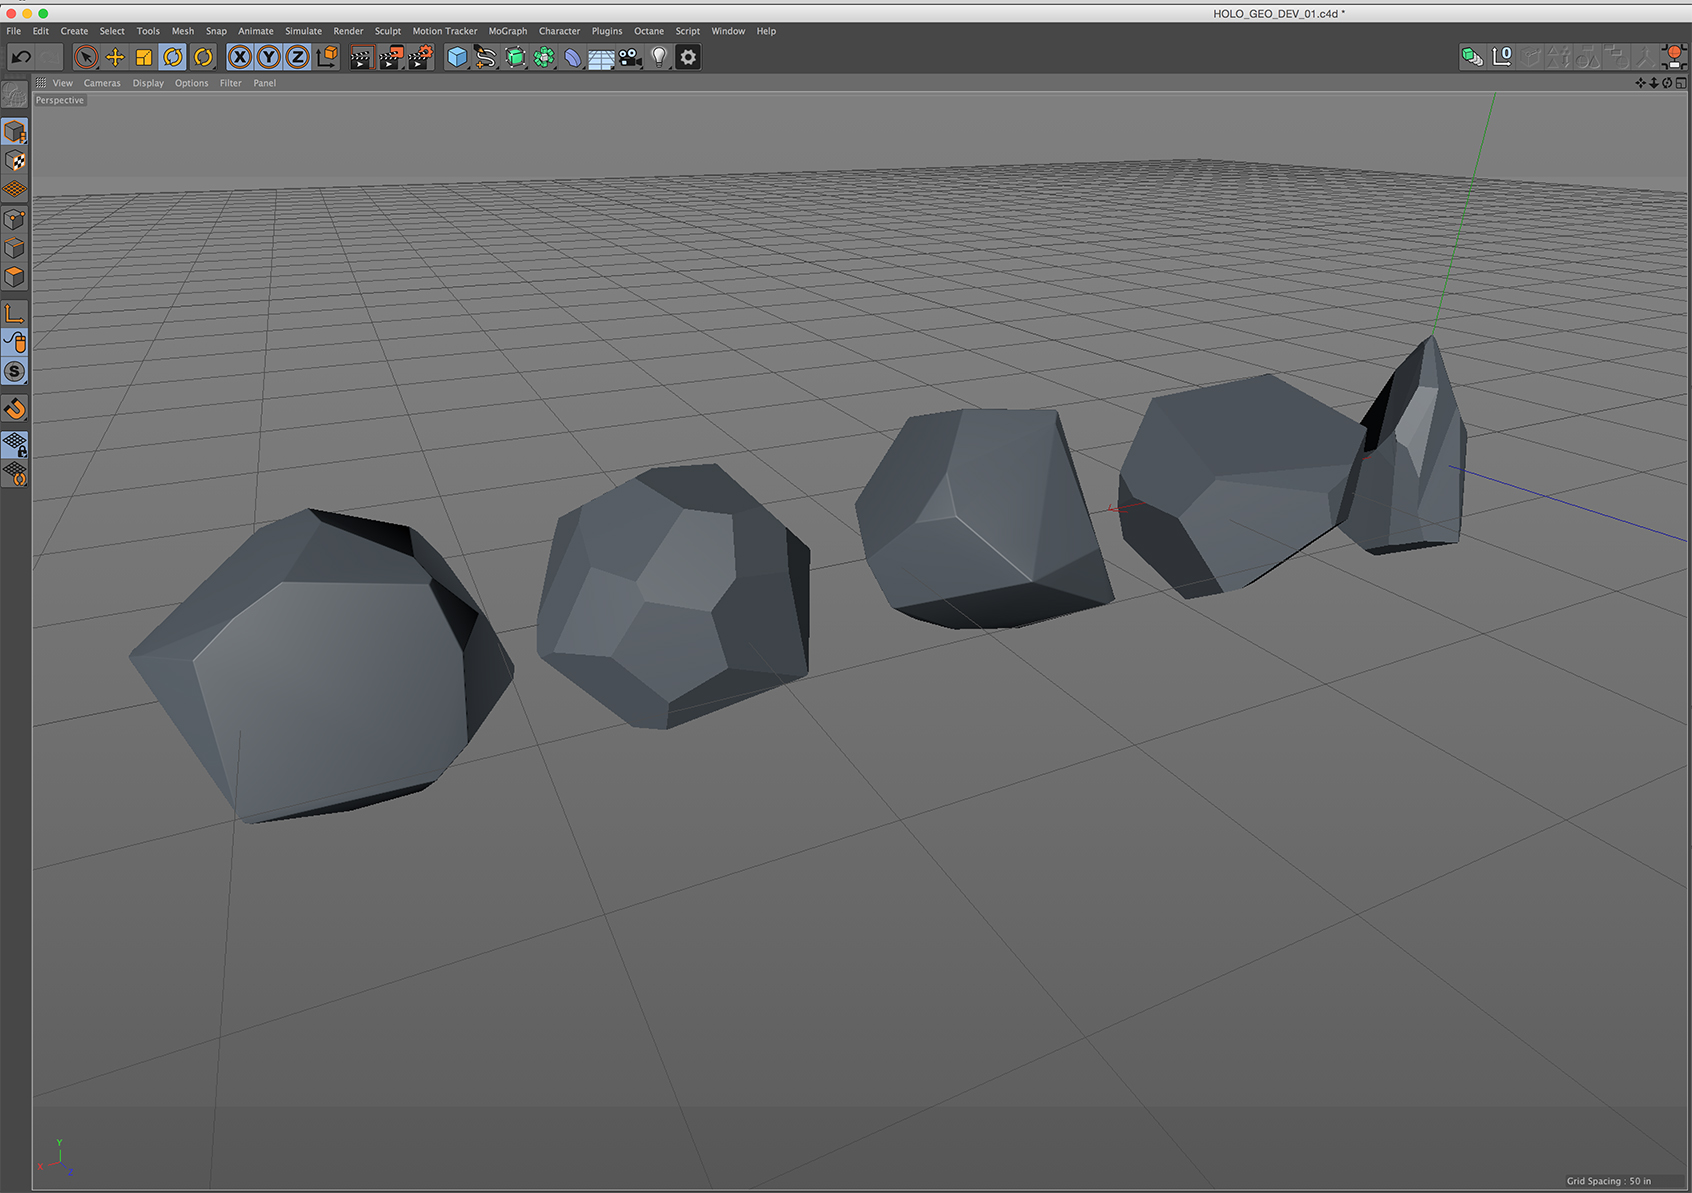Open the File menu

[x=14, y=31]
